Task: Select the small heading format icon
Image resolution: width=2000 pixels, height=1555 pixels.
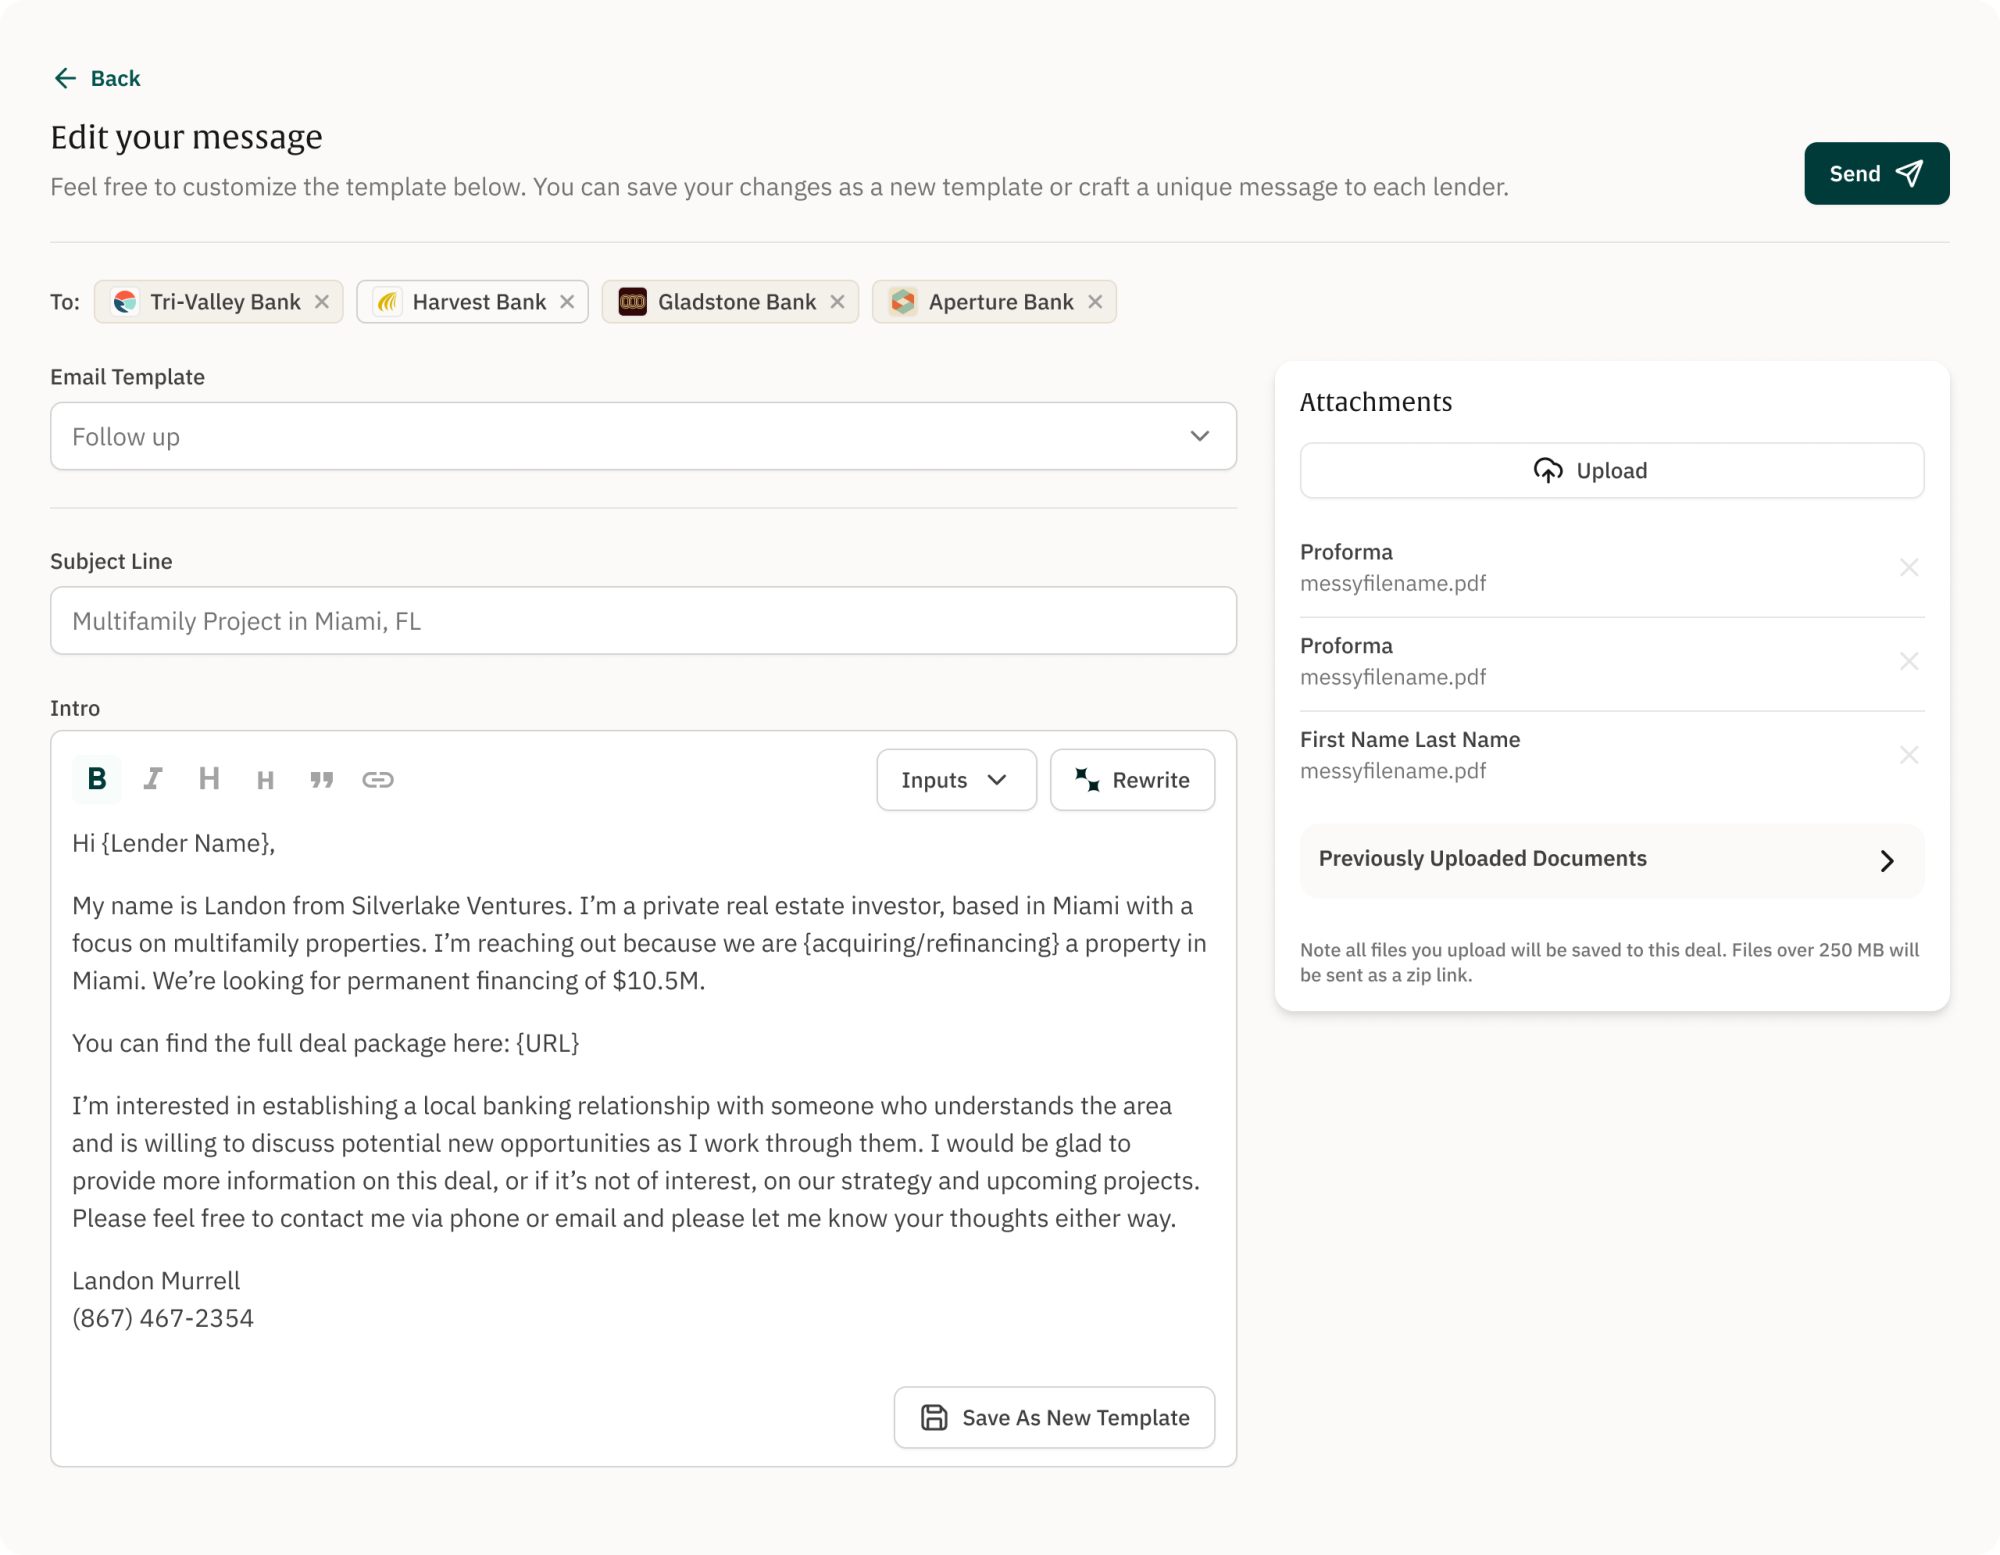Action: [x=265, y=780]
